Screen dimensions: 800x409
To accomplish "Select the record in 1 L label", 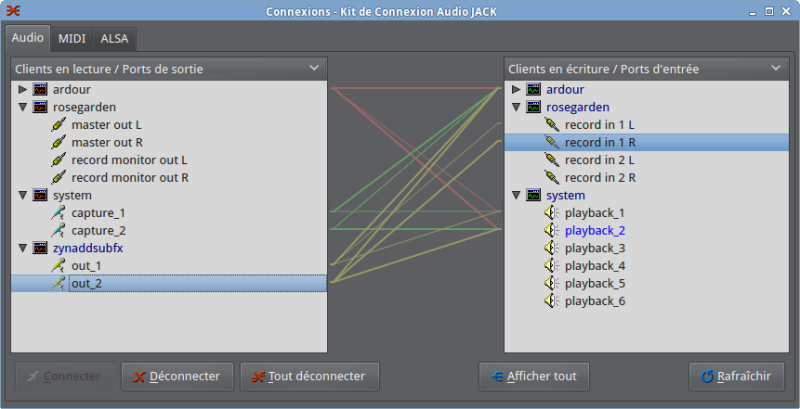I will 599,125.
